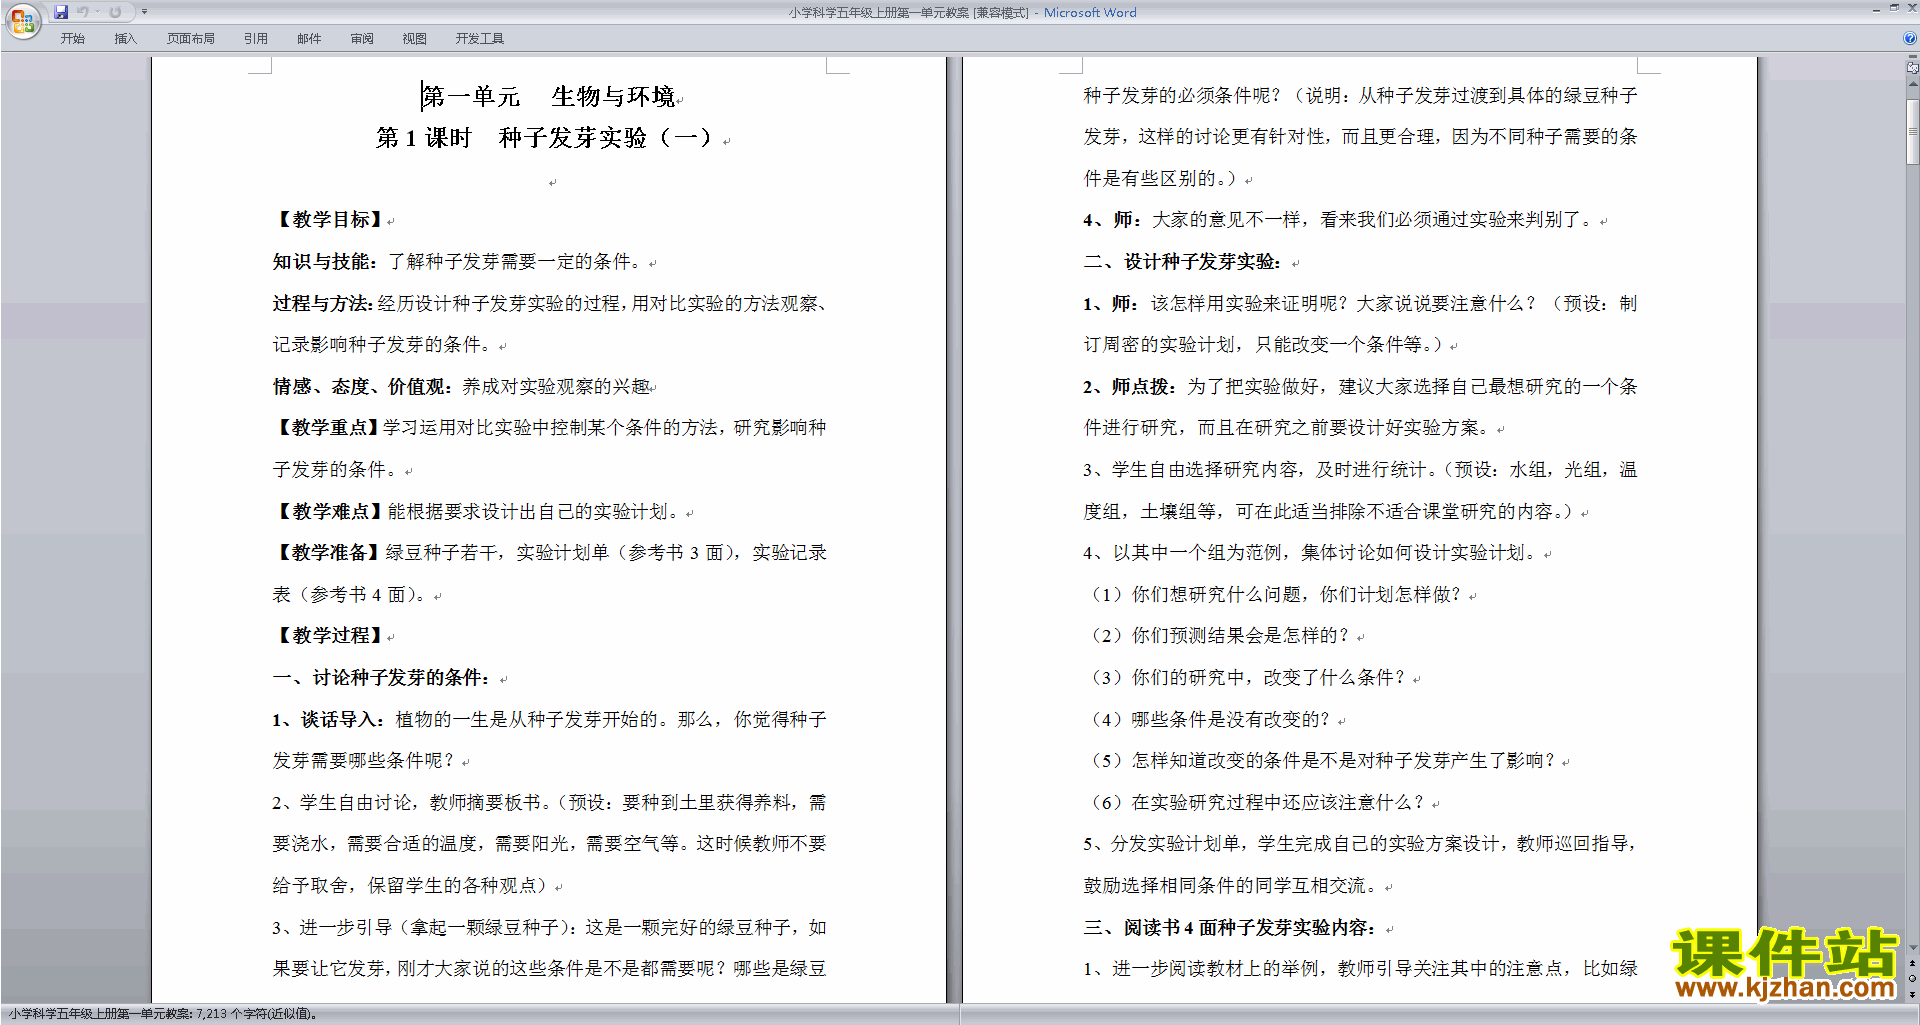Viewport: 1920px width, 1025px height.
Task: Click question (1) 你们想研究什么问题
Action: pos(1274,595)
